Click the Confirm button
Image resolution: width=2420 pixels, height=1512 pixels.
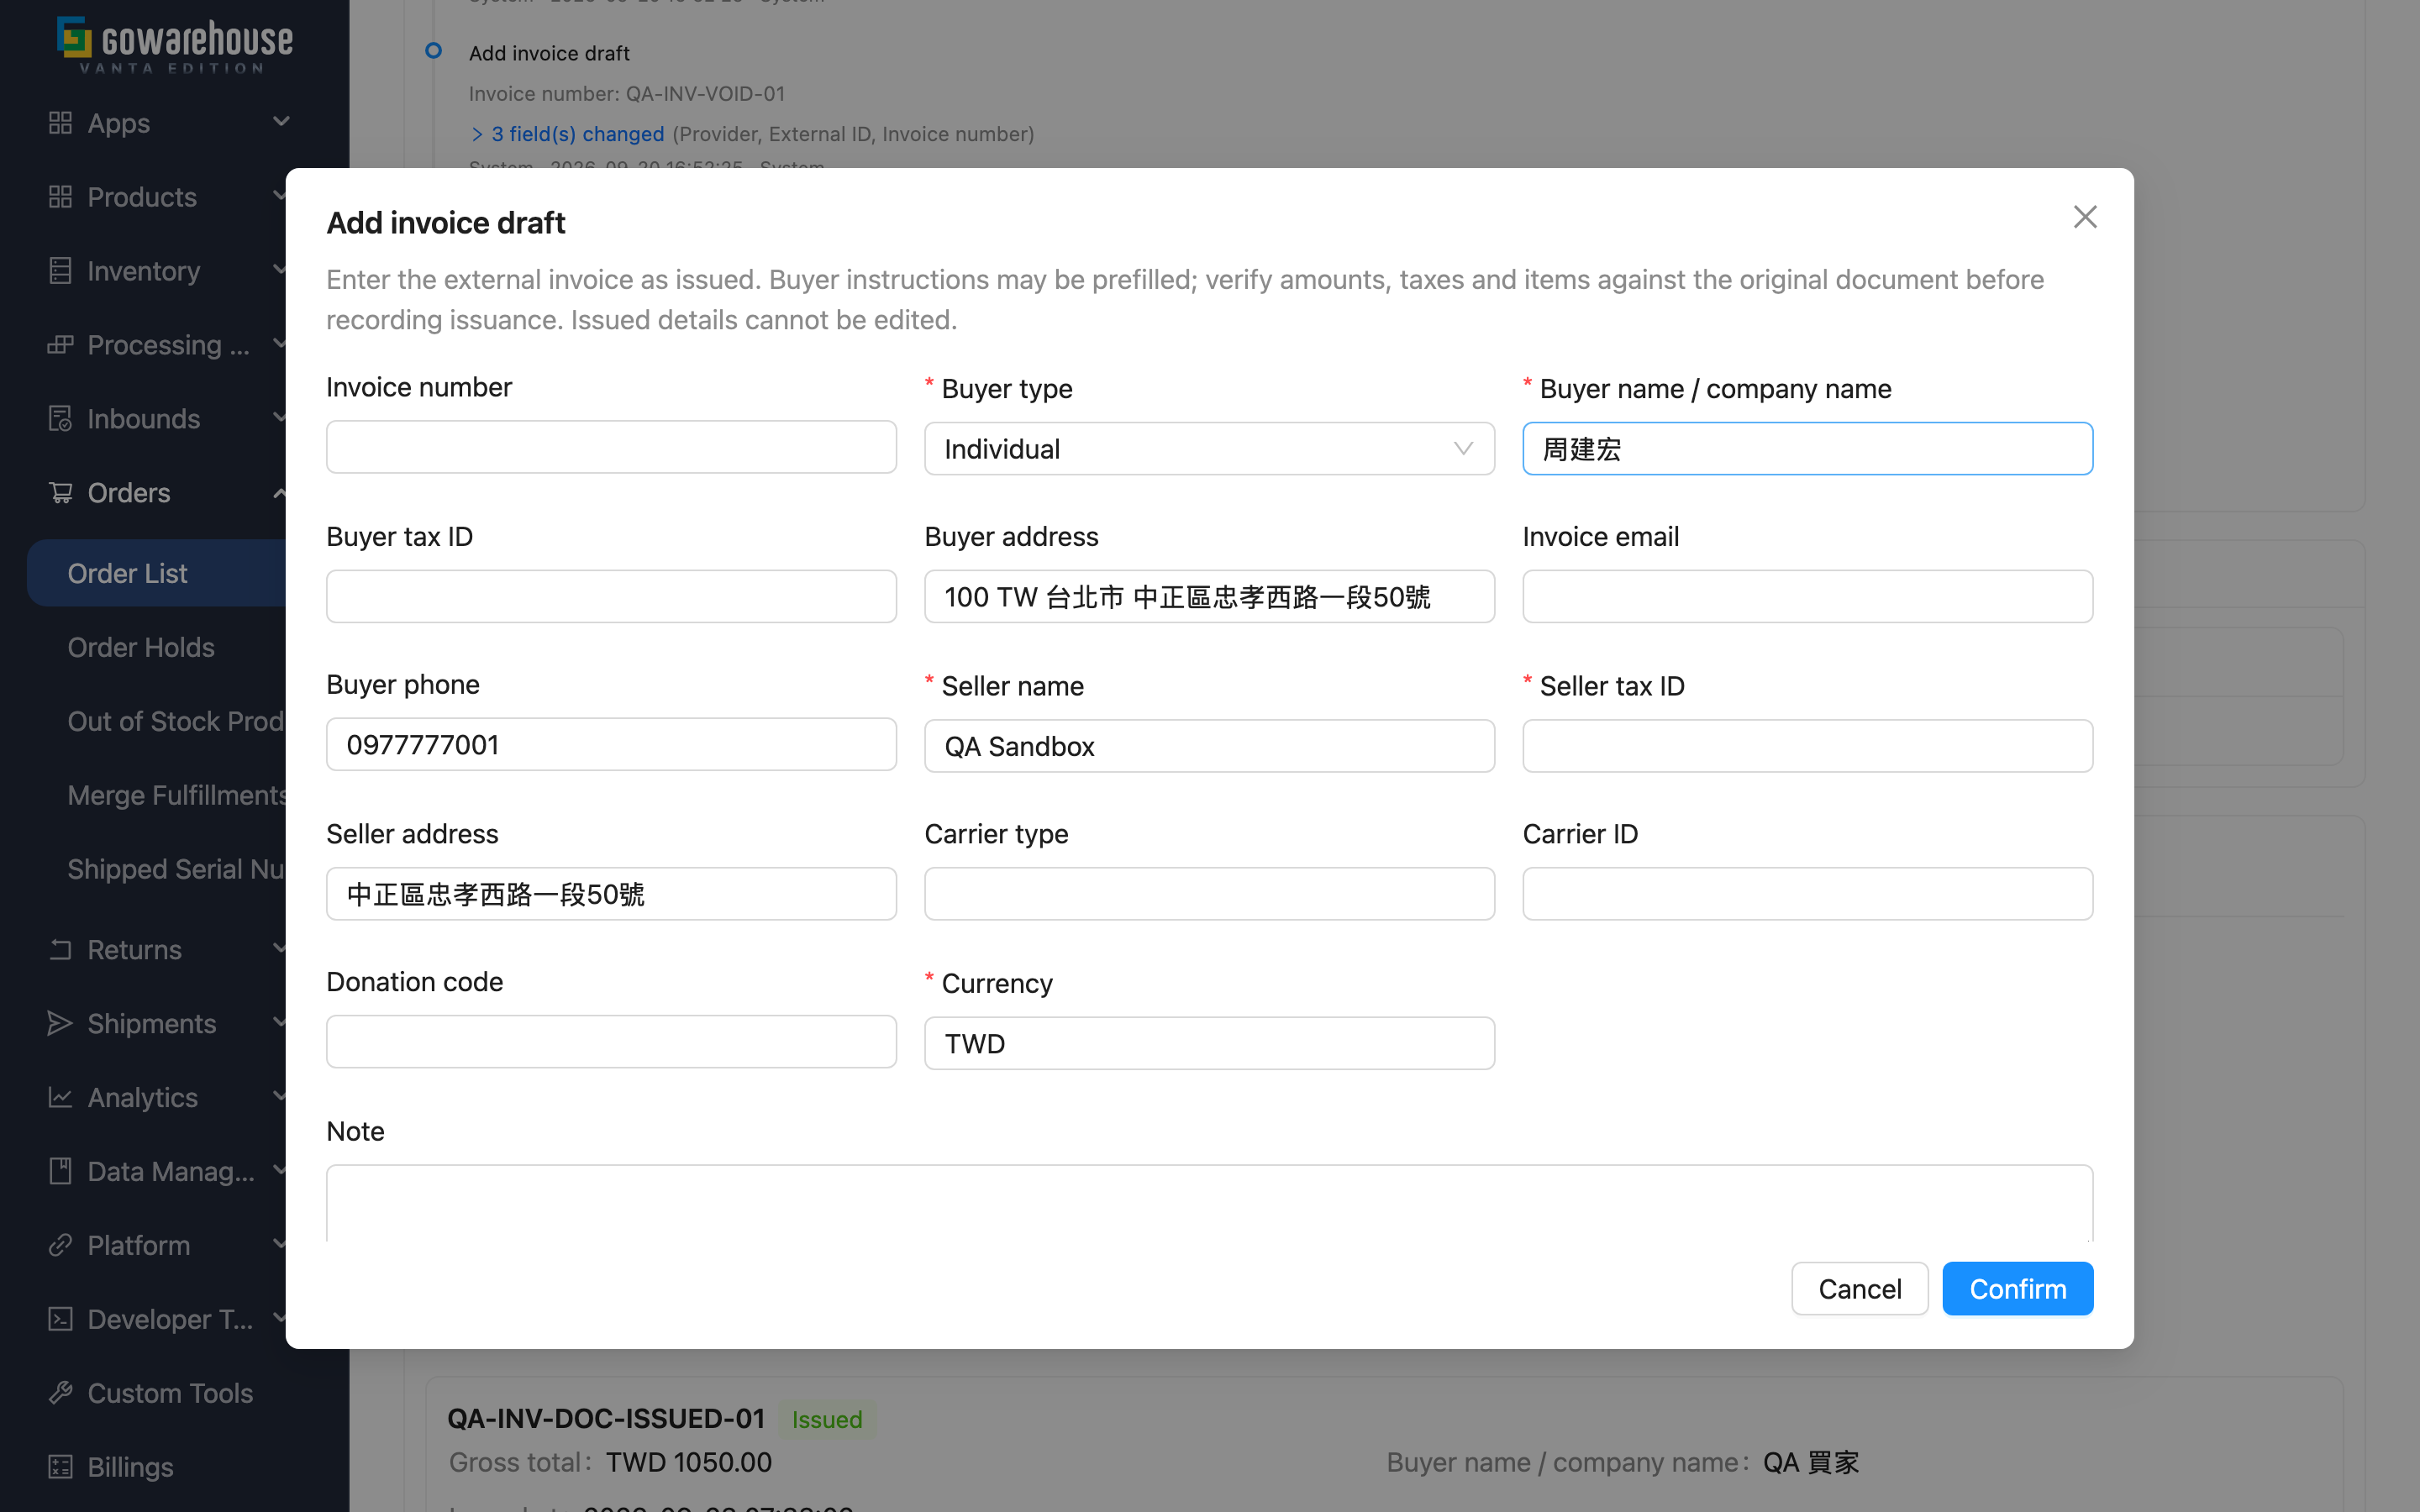(x=2017, y=1289)
